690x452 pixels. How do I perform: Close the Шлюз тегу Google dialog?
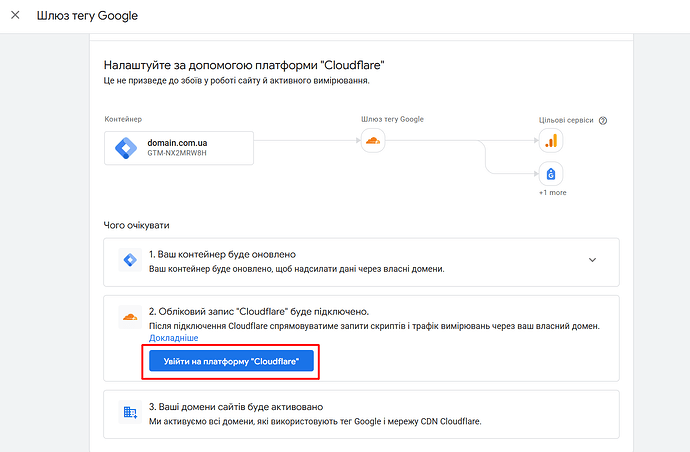tap(15, 15)
